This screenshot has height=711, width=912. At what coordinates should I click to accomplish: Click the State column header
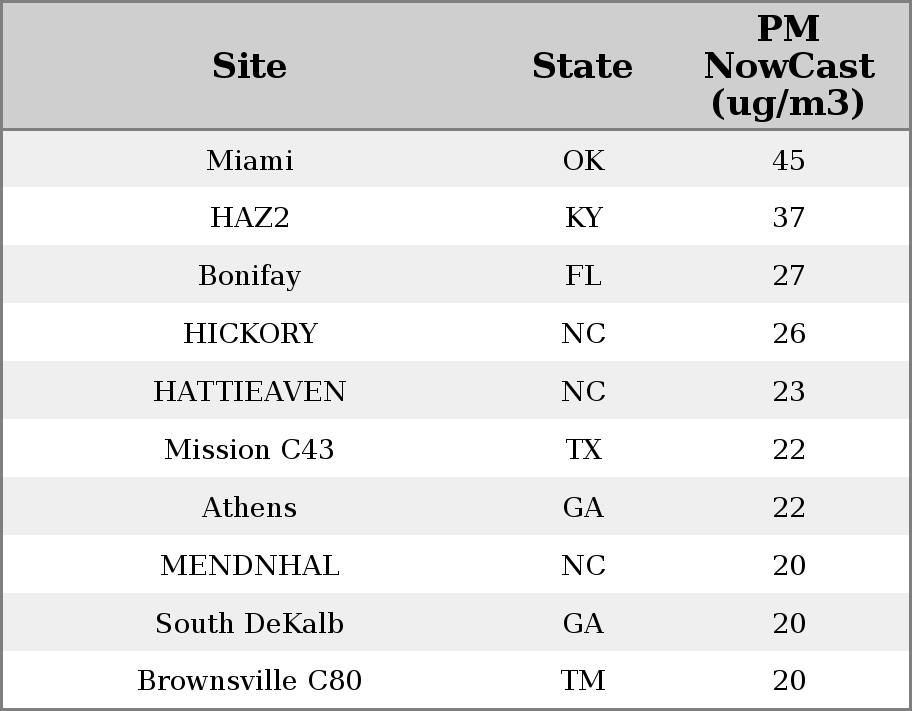(x=582, y=67)
